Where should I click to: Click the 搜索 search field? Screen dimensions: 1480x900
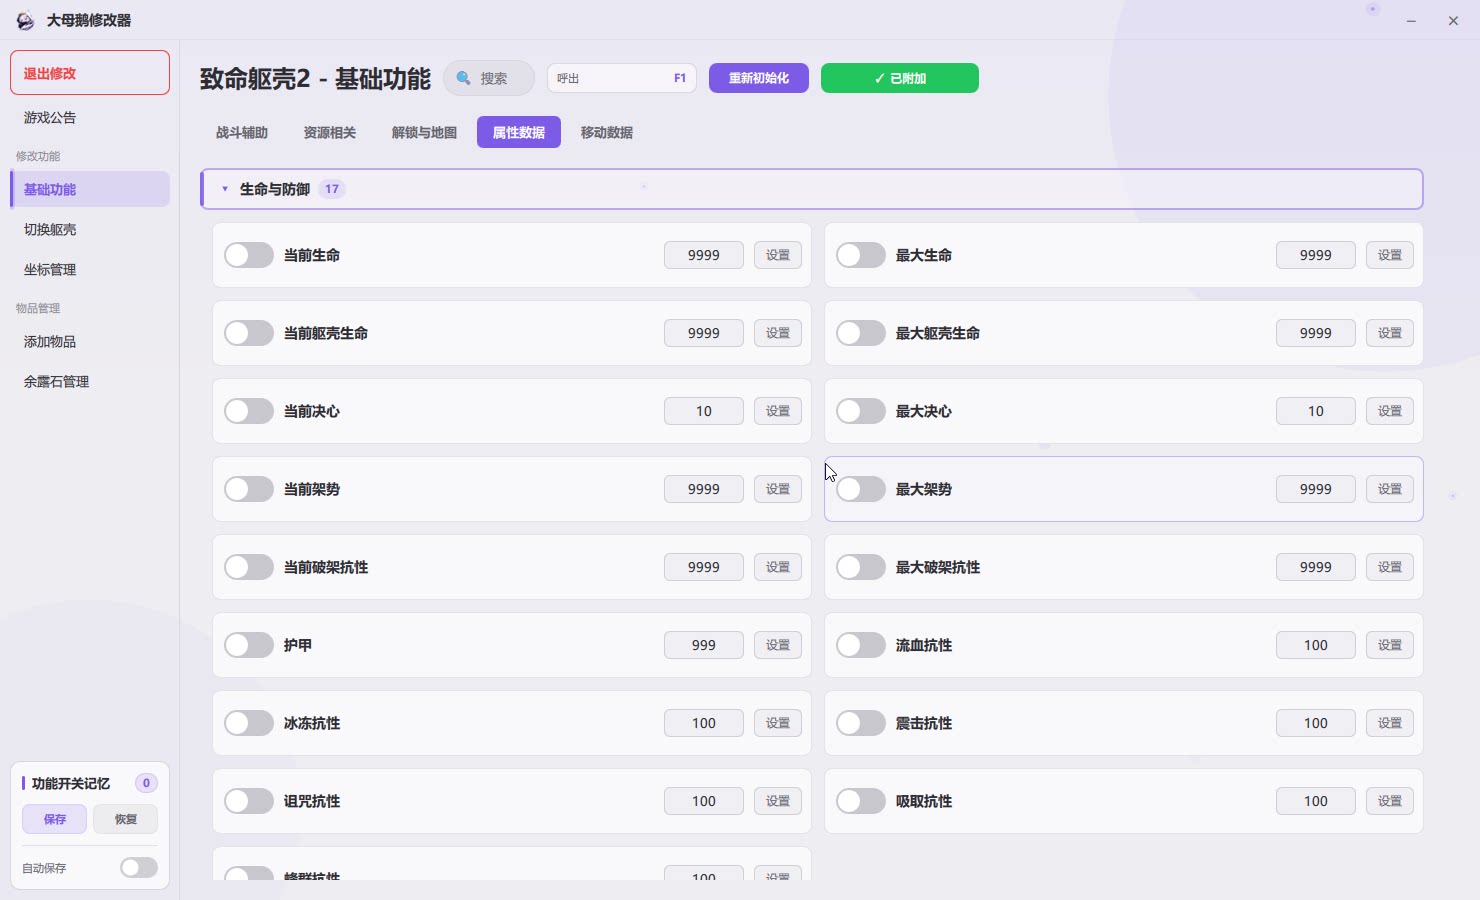[489, 78]
